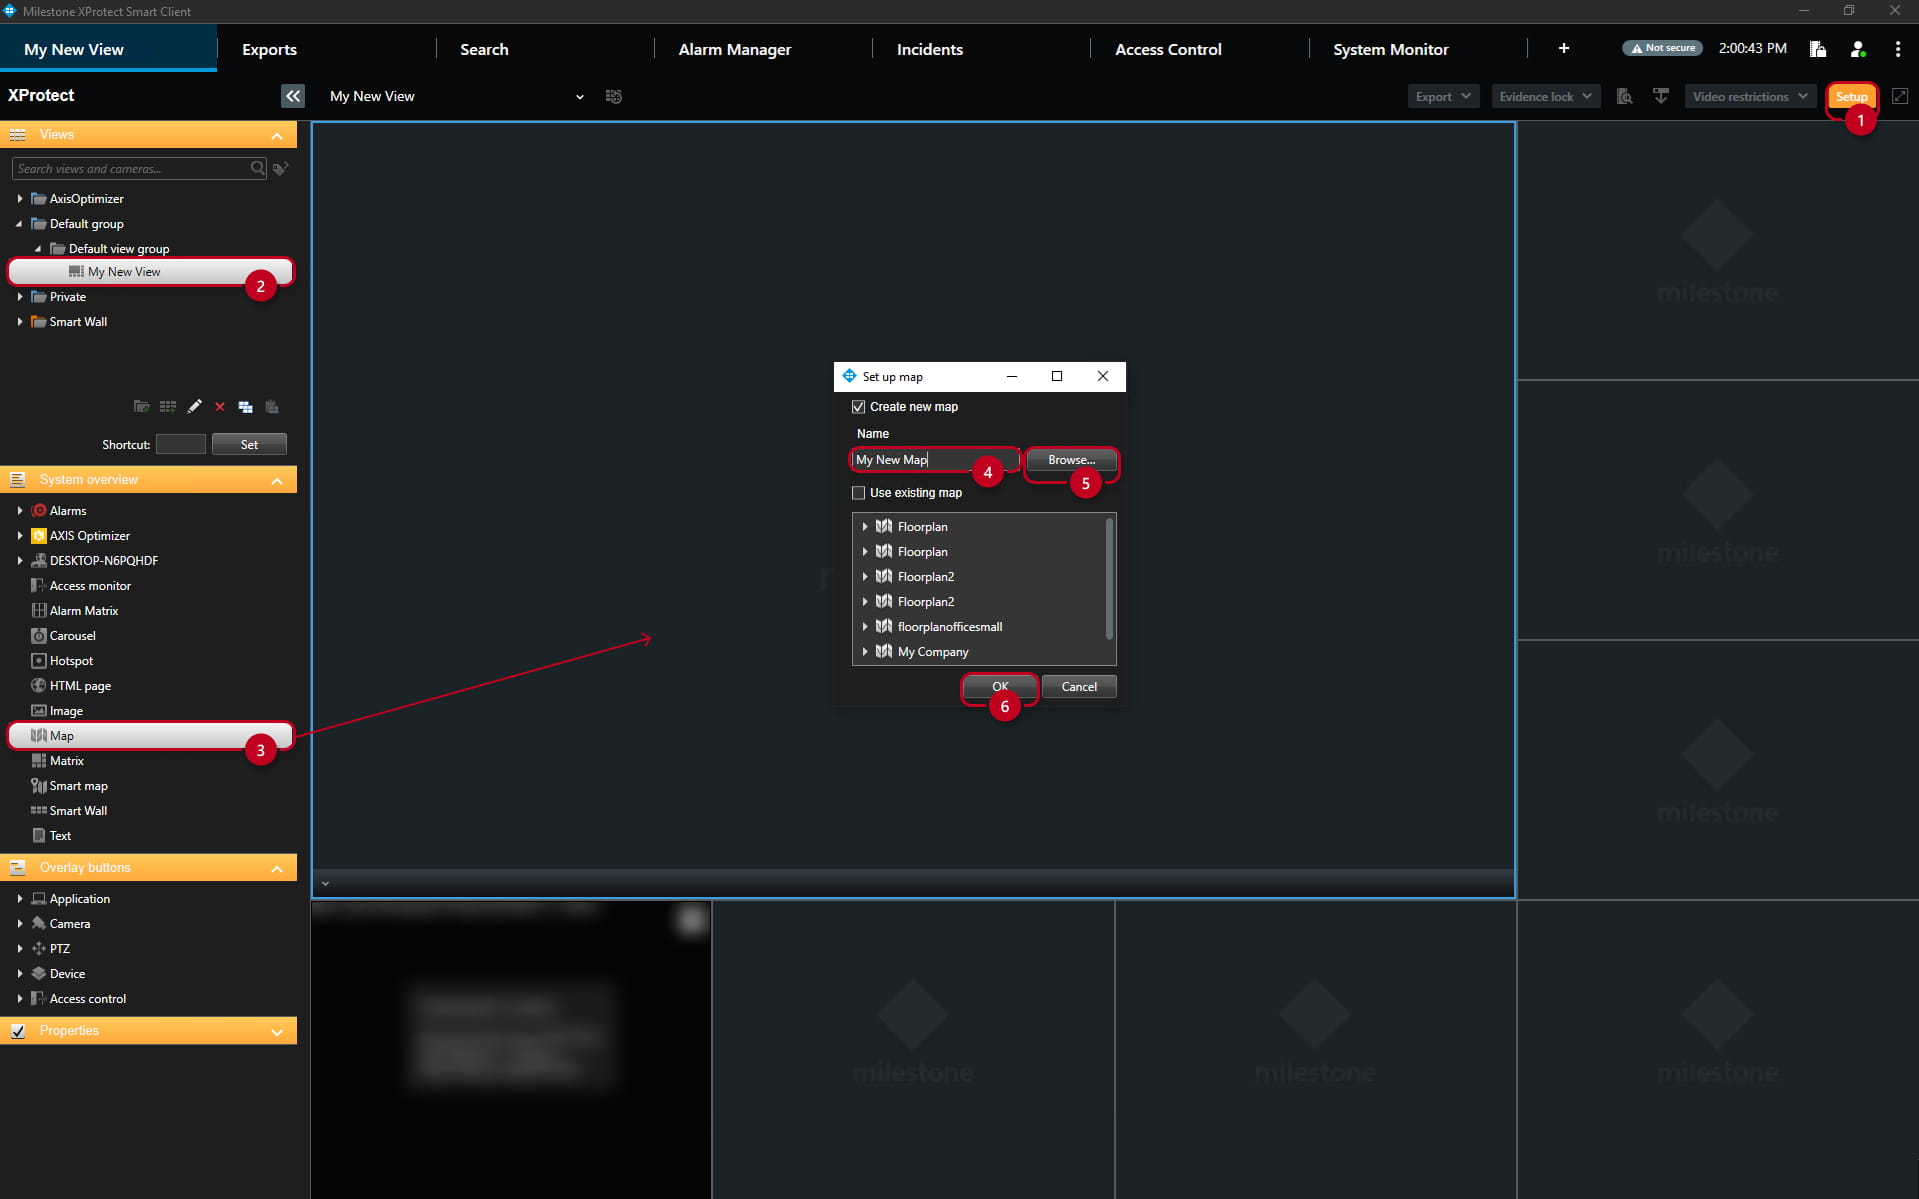The width and height of the screenshot is (1919, 1199).
Task: Collapse the Default group folder
Action: (x=19, y=224)
